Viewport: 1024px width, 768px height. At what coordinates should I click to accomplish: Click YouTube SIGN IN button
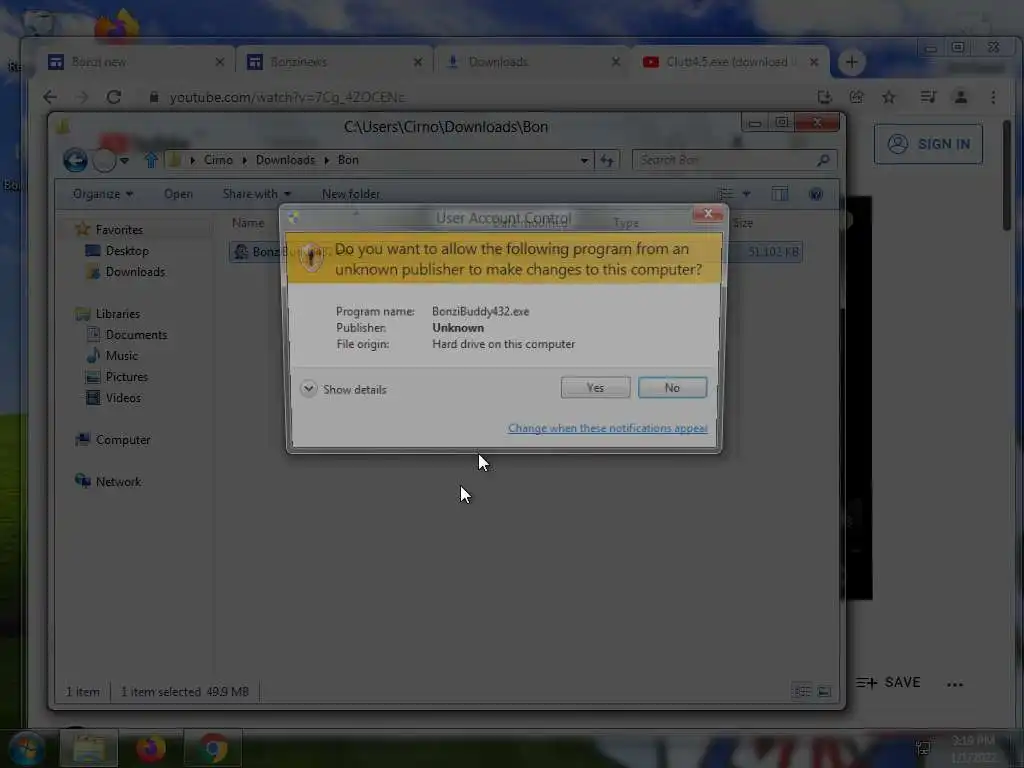click(928, 144)
